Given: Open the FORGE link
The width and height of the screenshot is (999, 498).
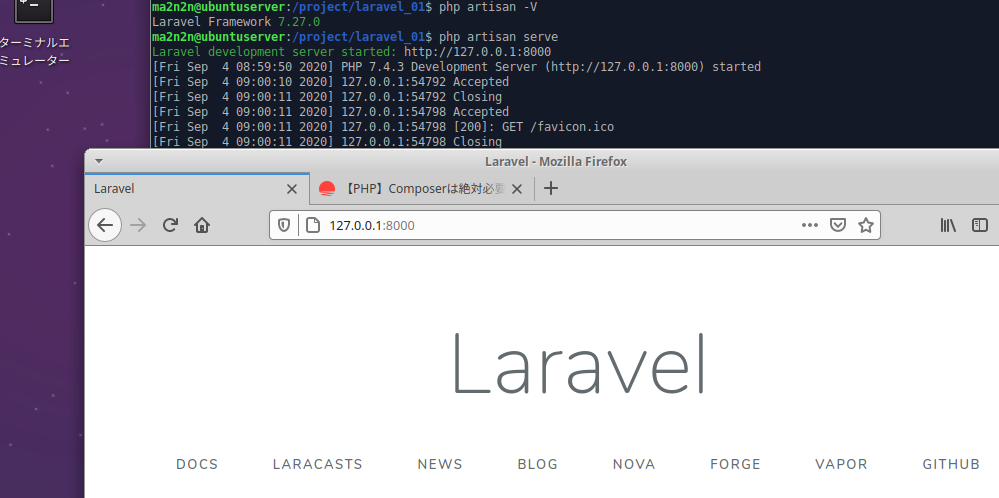Looking at the screenshot, I should tap(736, 464).
